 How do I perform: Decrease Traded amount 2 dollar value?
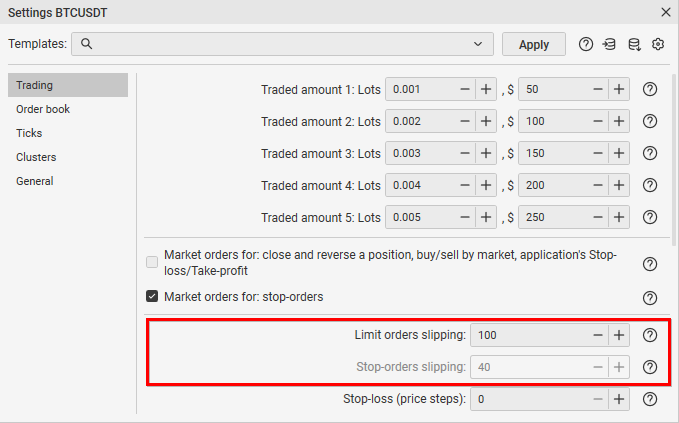(x=598, y=121)
